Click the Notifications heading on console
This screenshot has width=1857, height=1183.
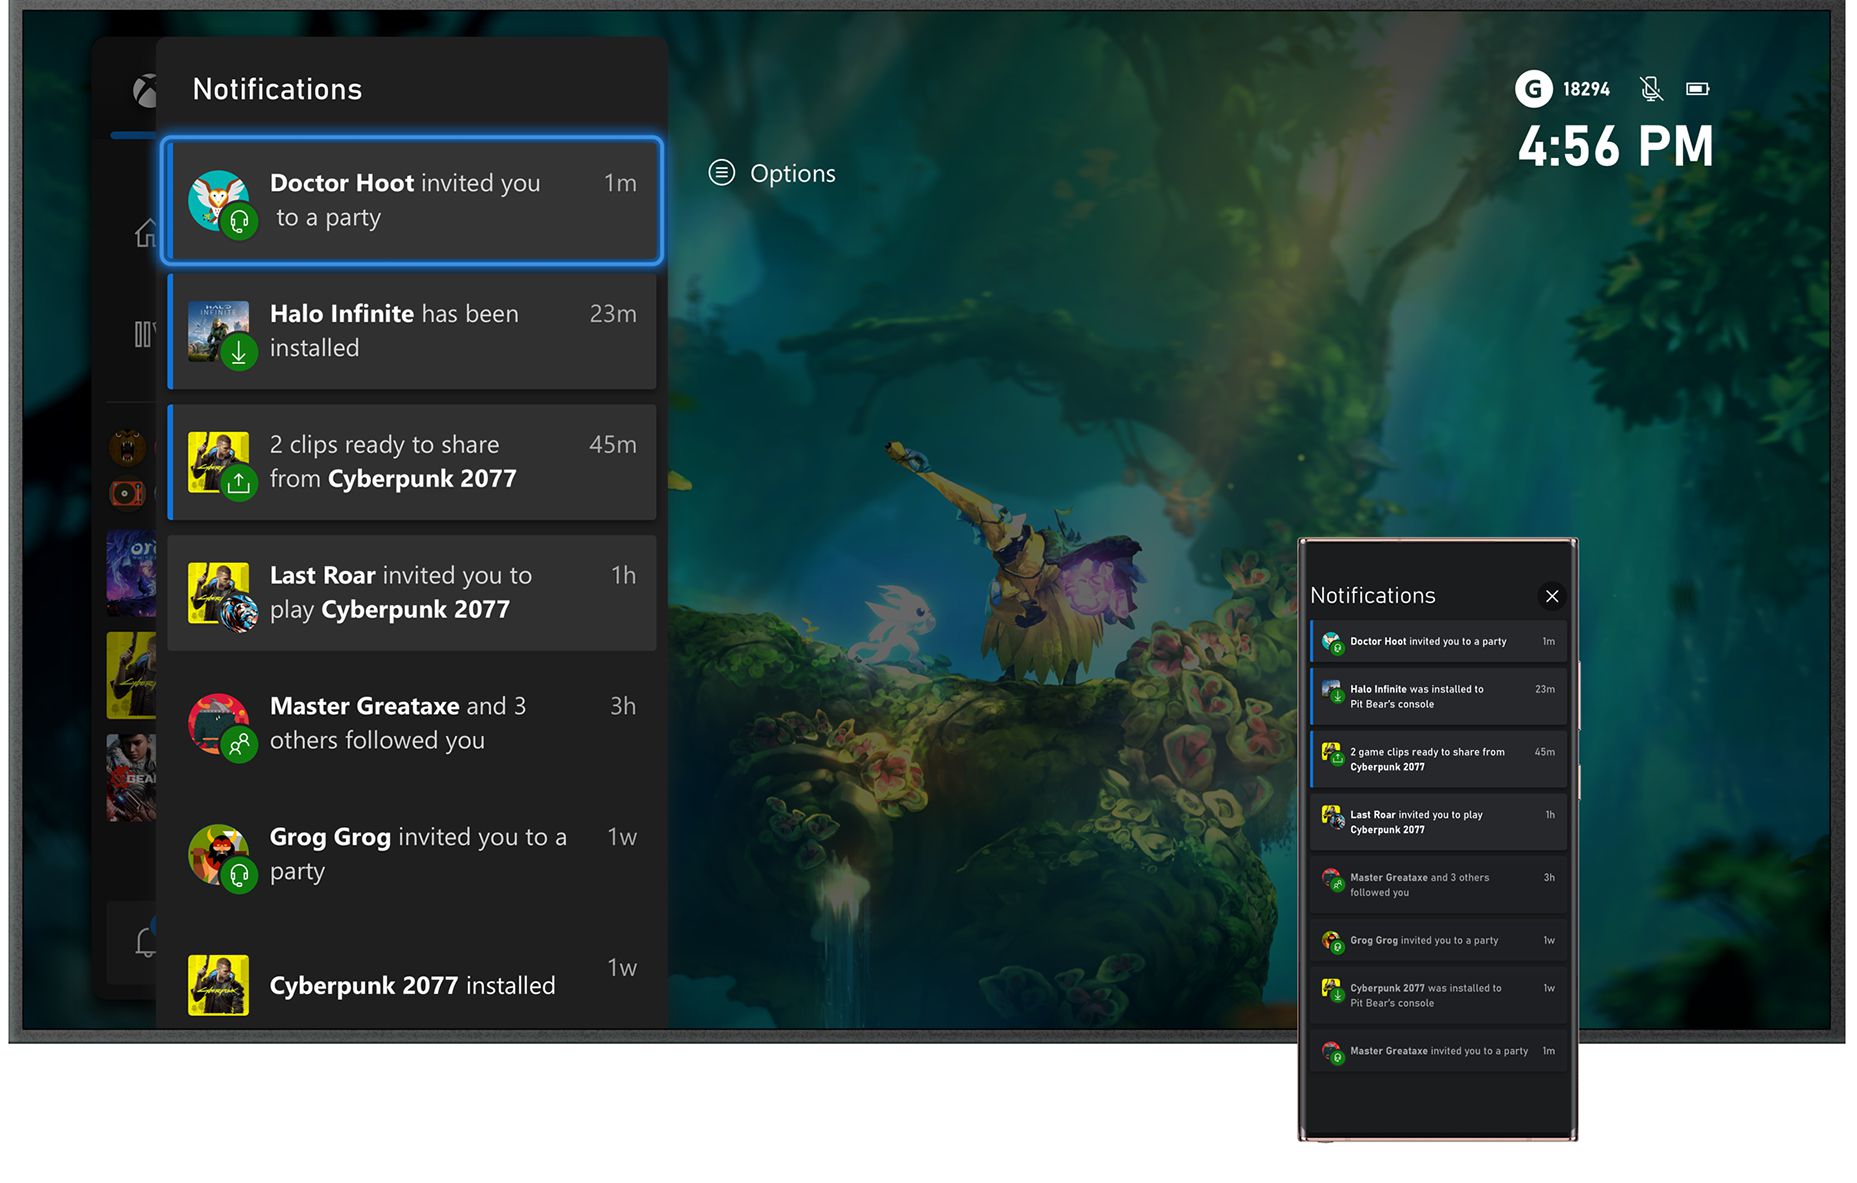coord(277,89)
